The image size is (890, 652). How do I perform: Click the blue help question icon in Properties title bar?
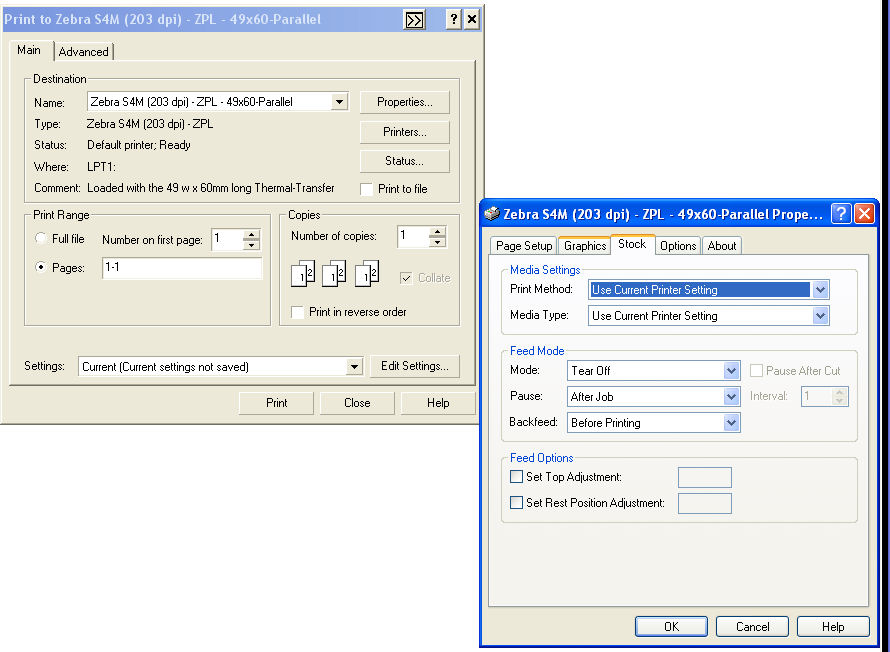[841, 214]
